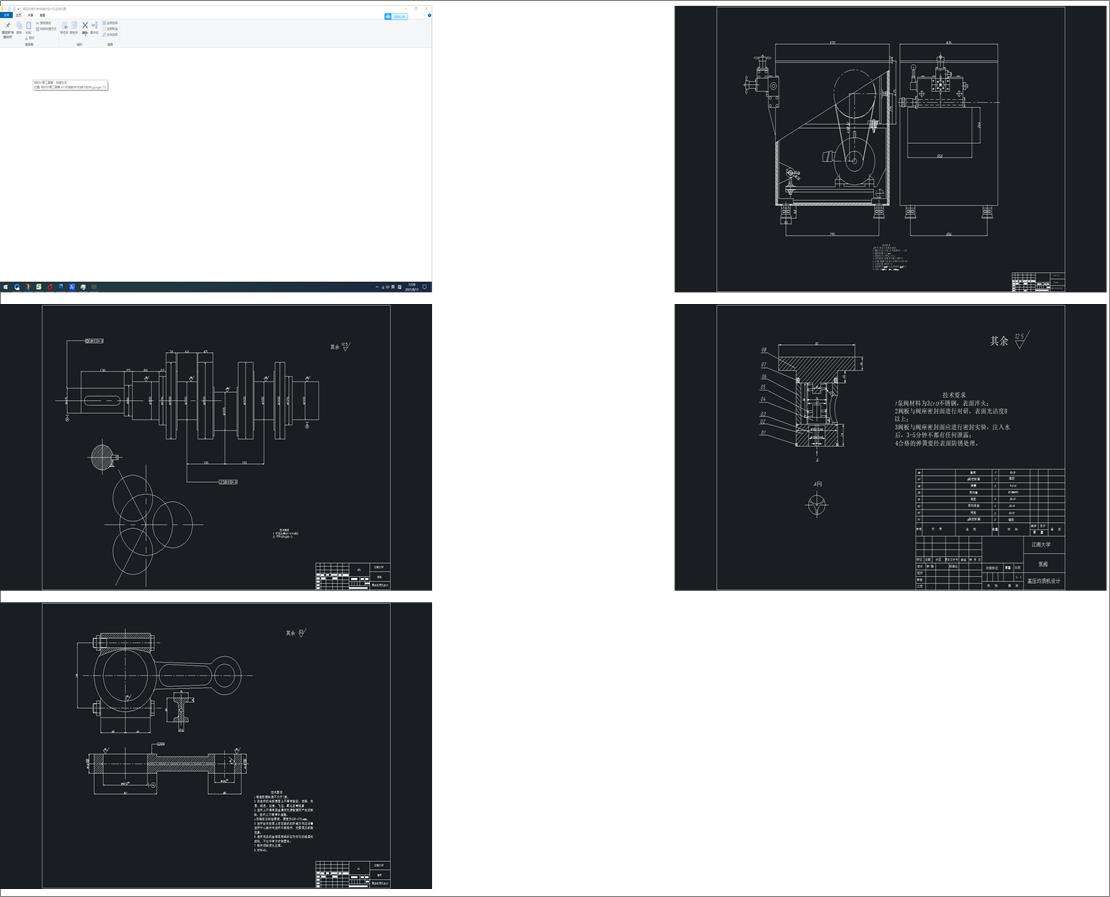Click Select none in the ribbon
The height and width of the screenshot is (897, 1110).
tap(110, 28)
